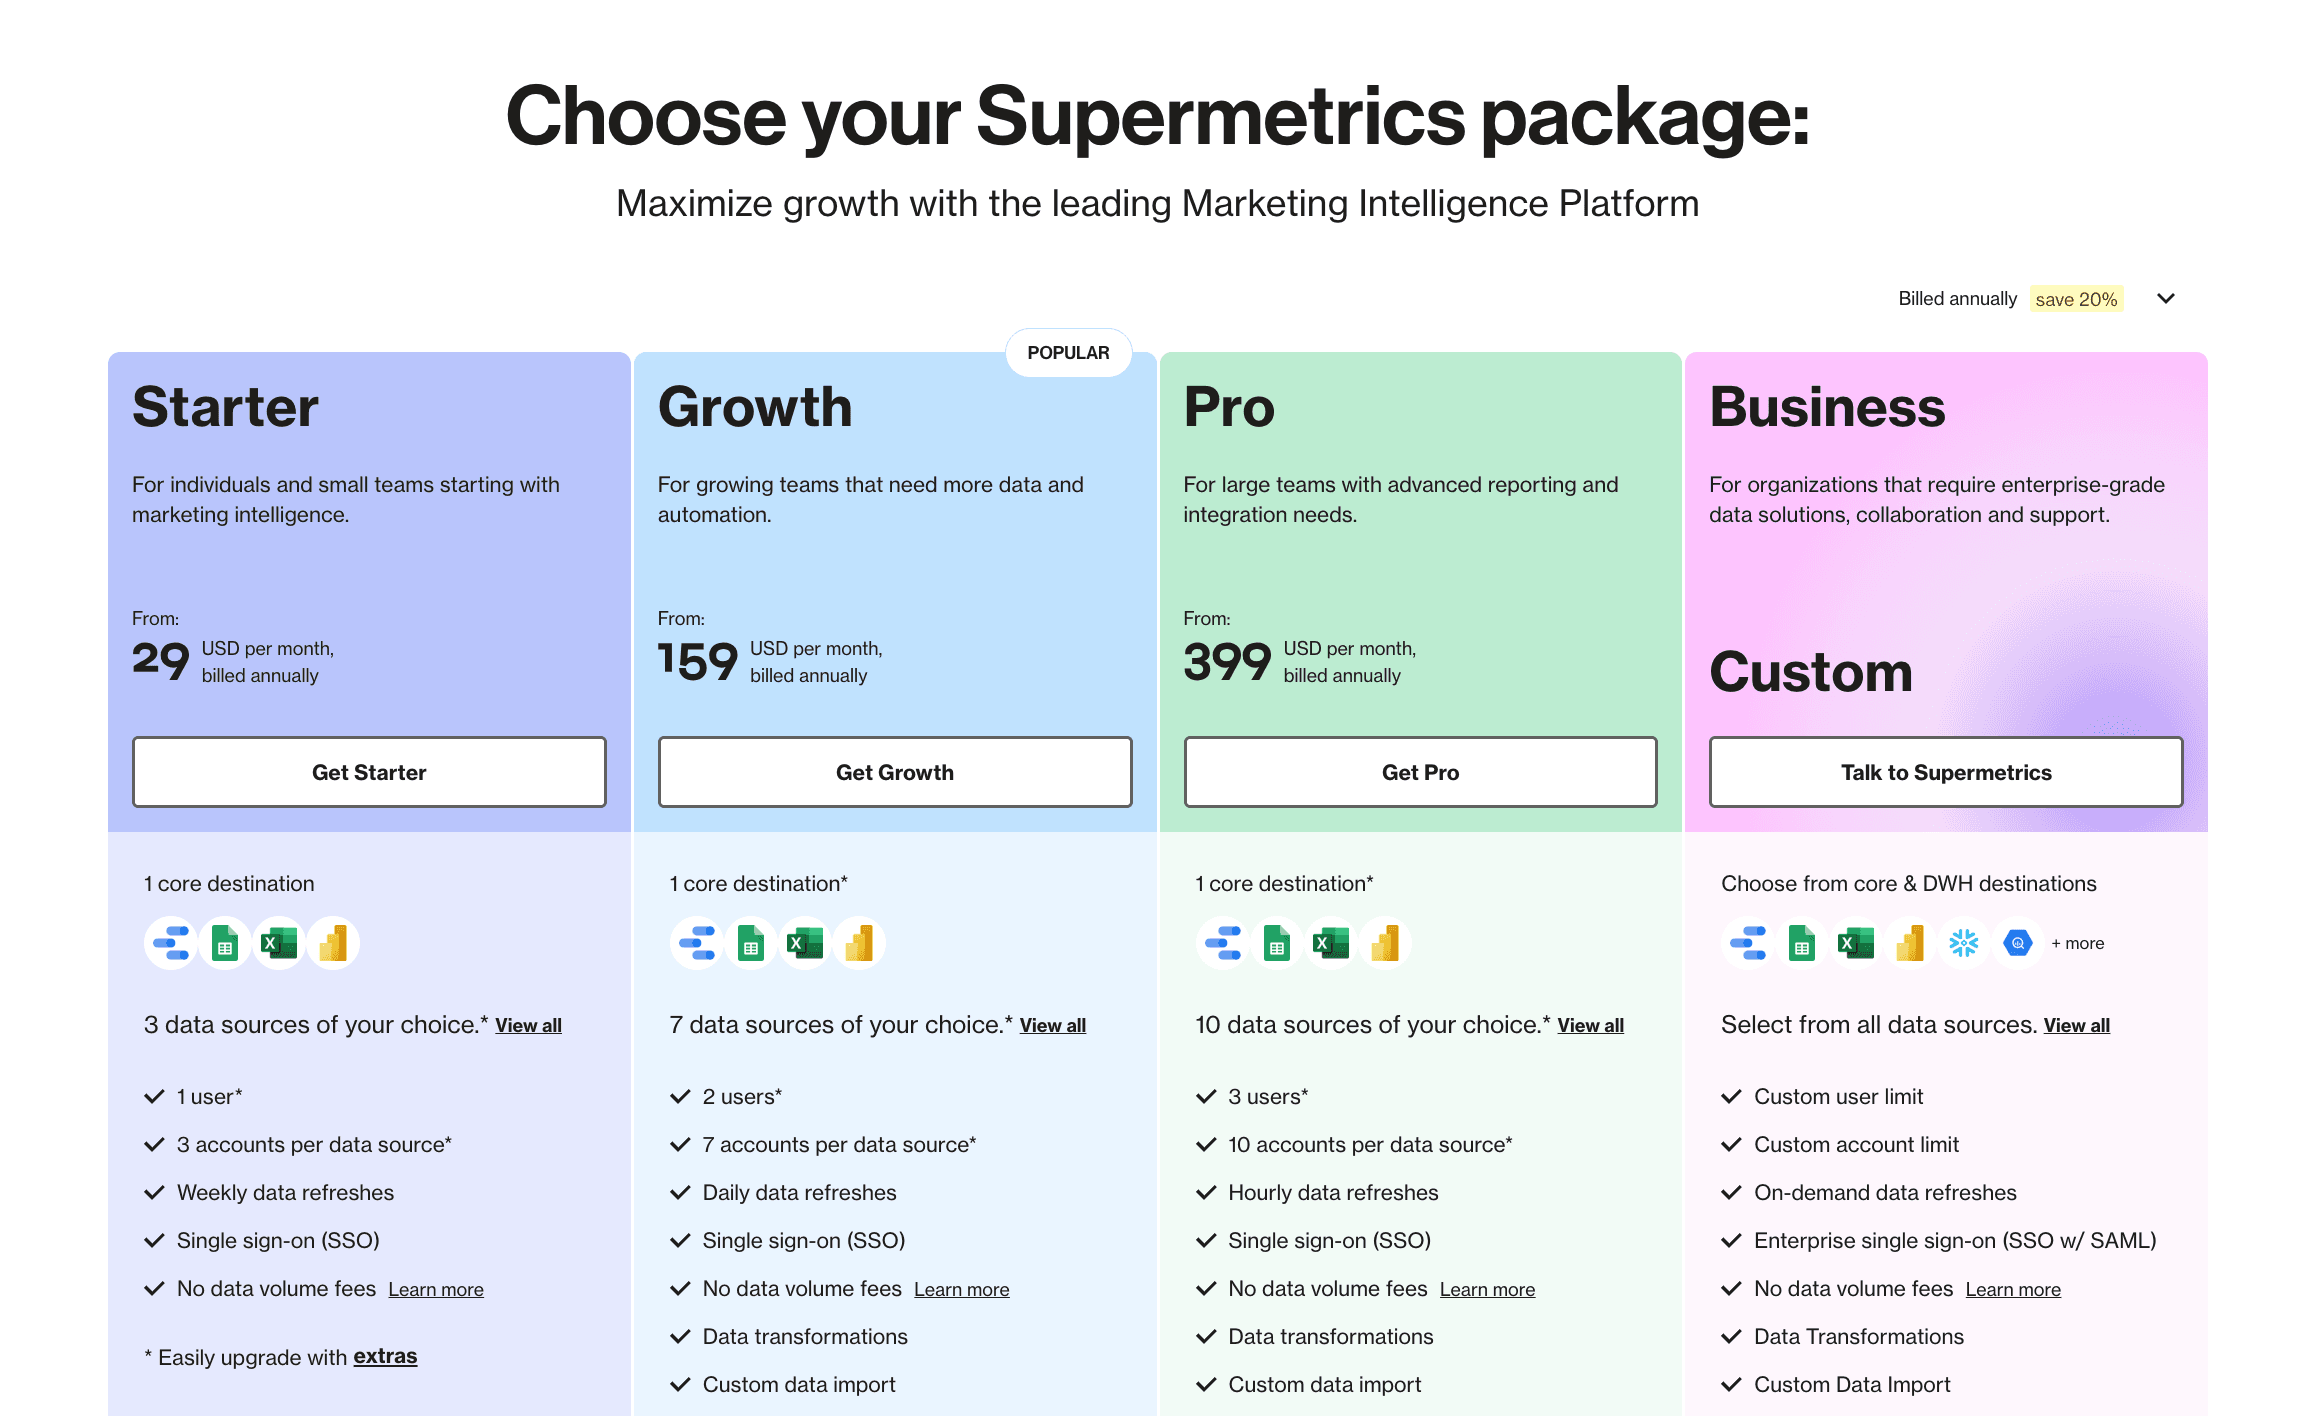This screenshot has width=2298, height=1416.
Task: Click Learn more link in Pro plan
Action: [1487, 1290]
